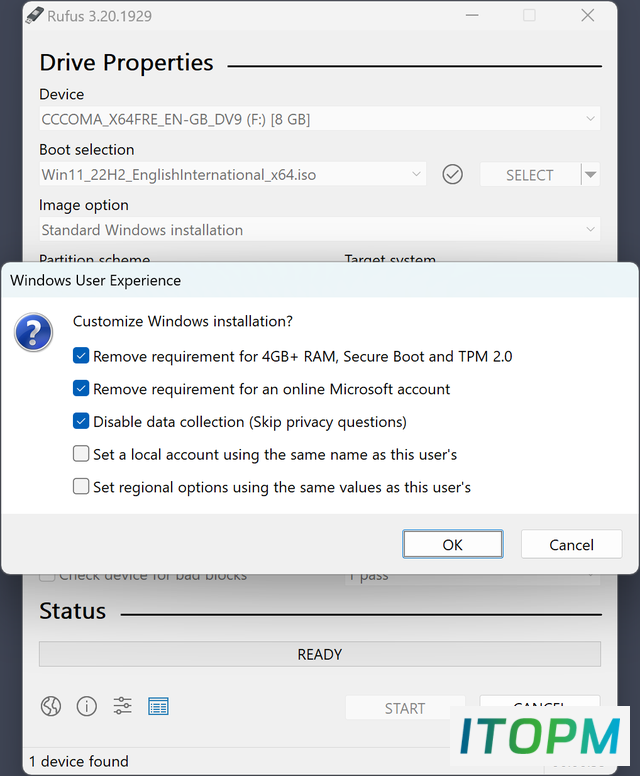Screen dimensions: 640x776
Task: Open the Device dropdown
Action: 319,119
